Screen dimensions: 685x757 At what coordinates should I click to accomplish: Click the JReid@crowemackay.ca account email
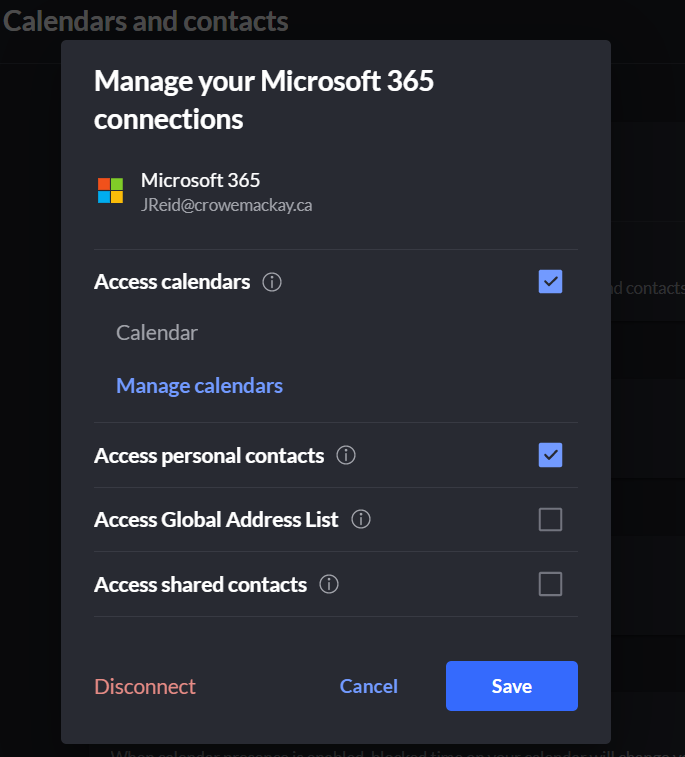[226, 205]
